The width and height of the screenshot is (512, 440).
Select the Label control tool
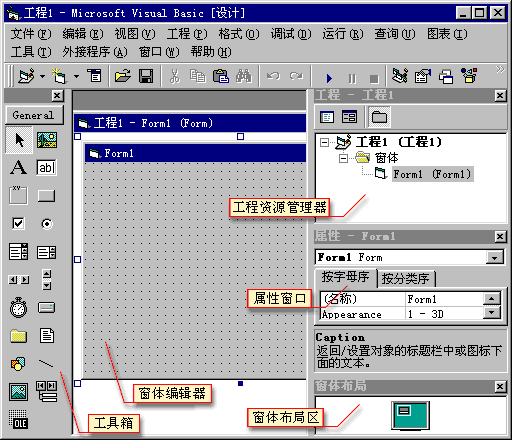click(x=18, y=167)
